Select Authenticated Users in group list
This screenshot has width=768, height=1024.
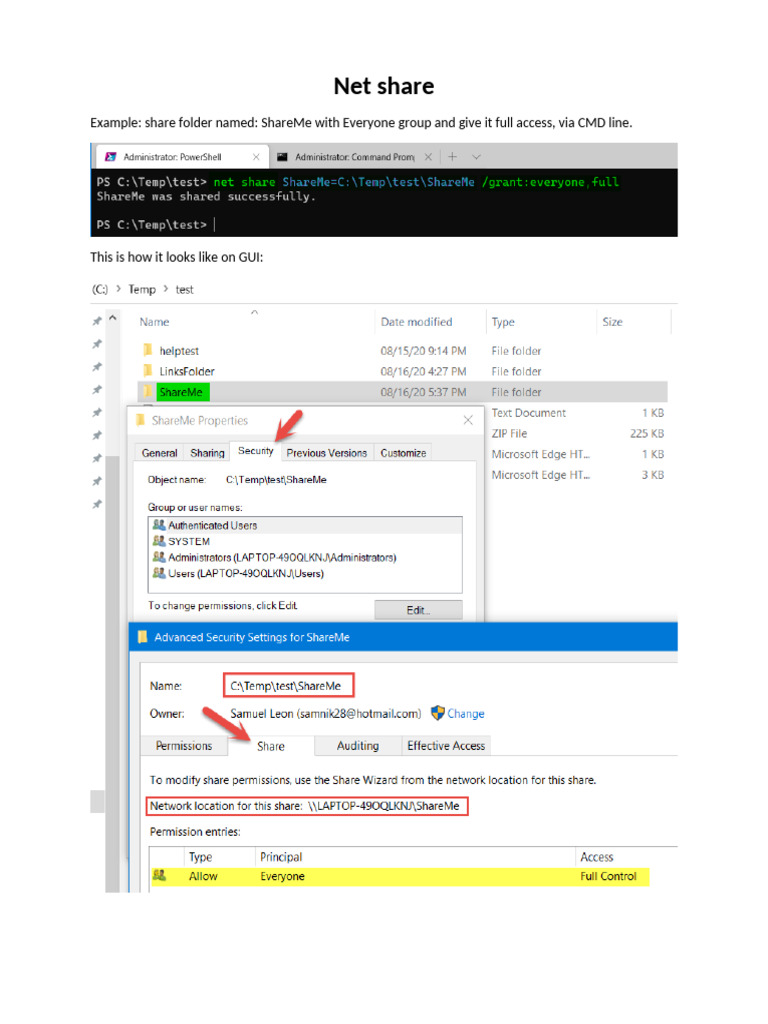point(305,525)
